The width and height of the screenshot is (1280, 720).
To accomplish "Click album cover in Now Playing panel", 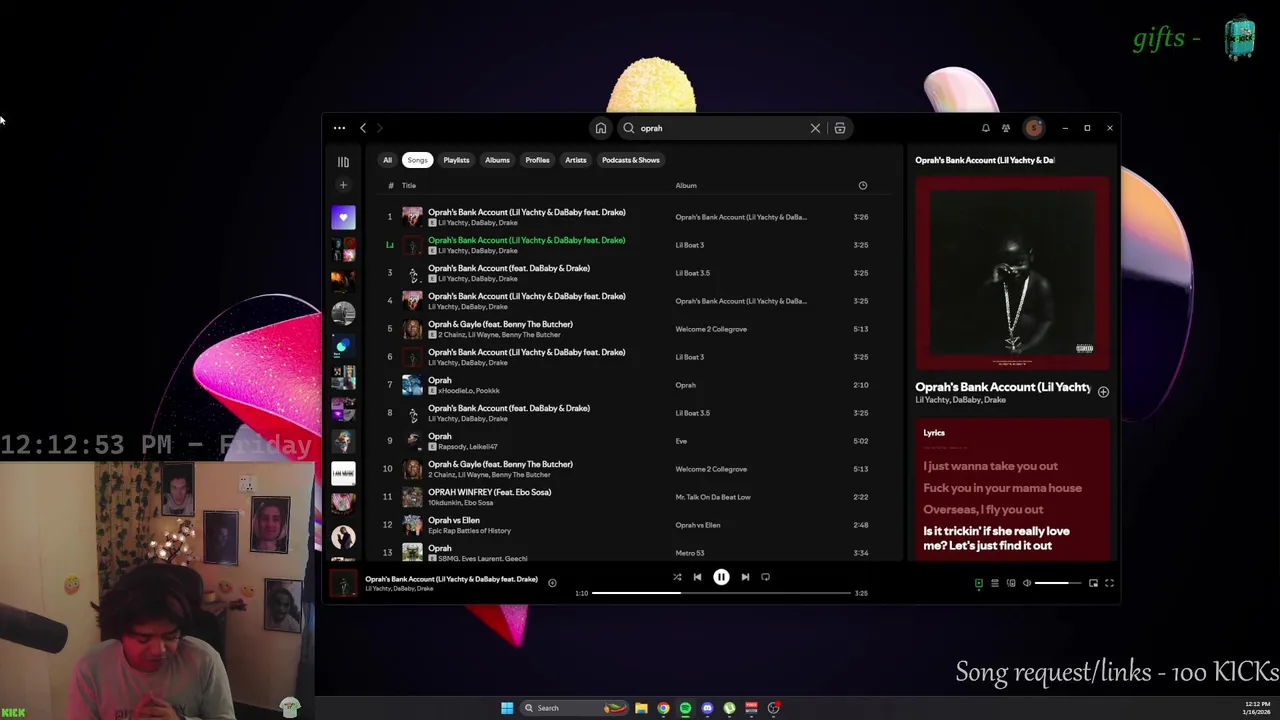I will (x=1012, y=273).
